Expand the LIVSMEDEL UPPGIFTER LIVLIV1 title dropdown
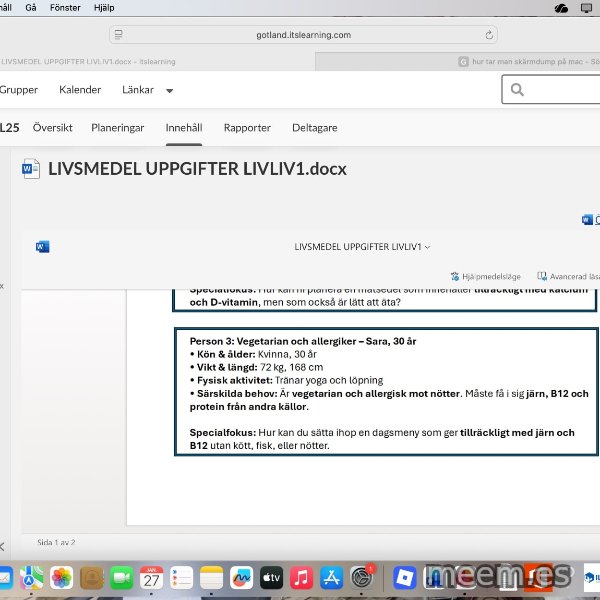The width and height of the screenshot is (600, 600). click(427, 247)
